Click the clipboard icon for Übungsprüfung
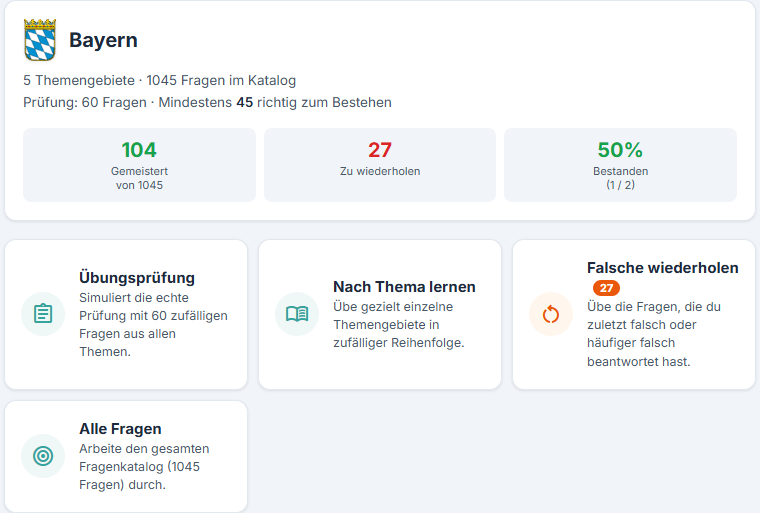Image resolution: width=760 pixels, height=513 pixels. [43, 314]
